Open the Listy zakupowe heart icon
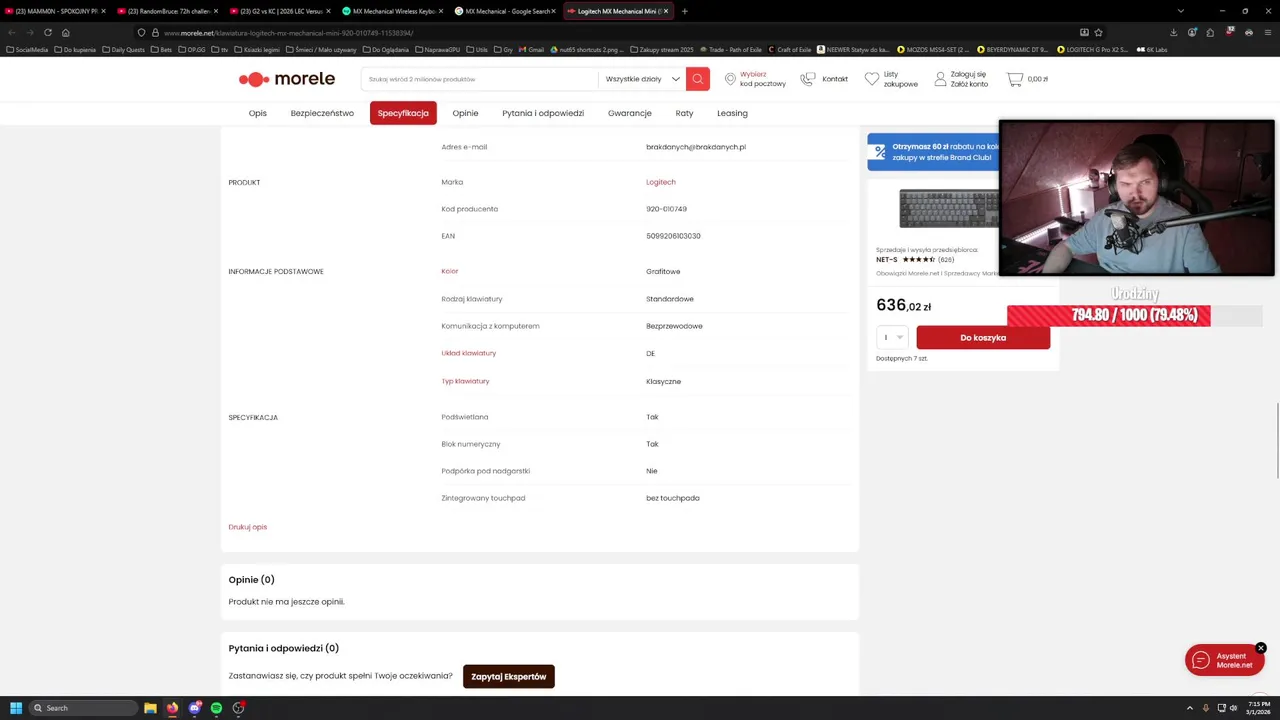Viewport: 1280px width, 720px height. pyautogui.click(x=872, y=79)
